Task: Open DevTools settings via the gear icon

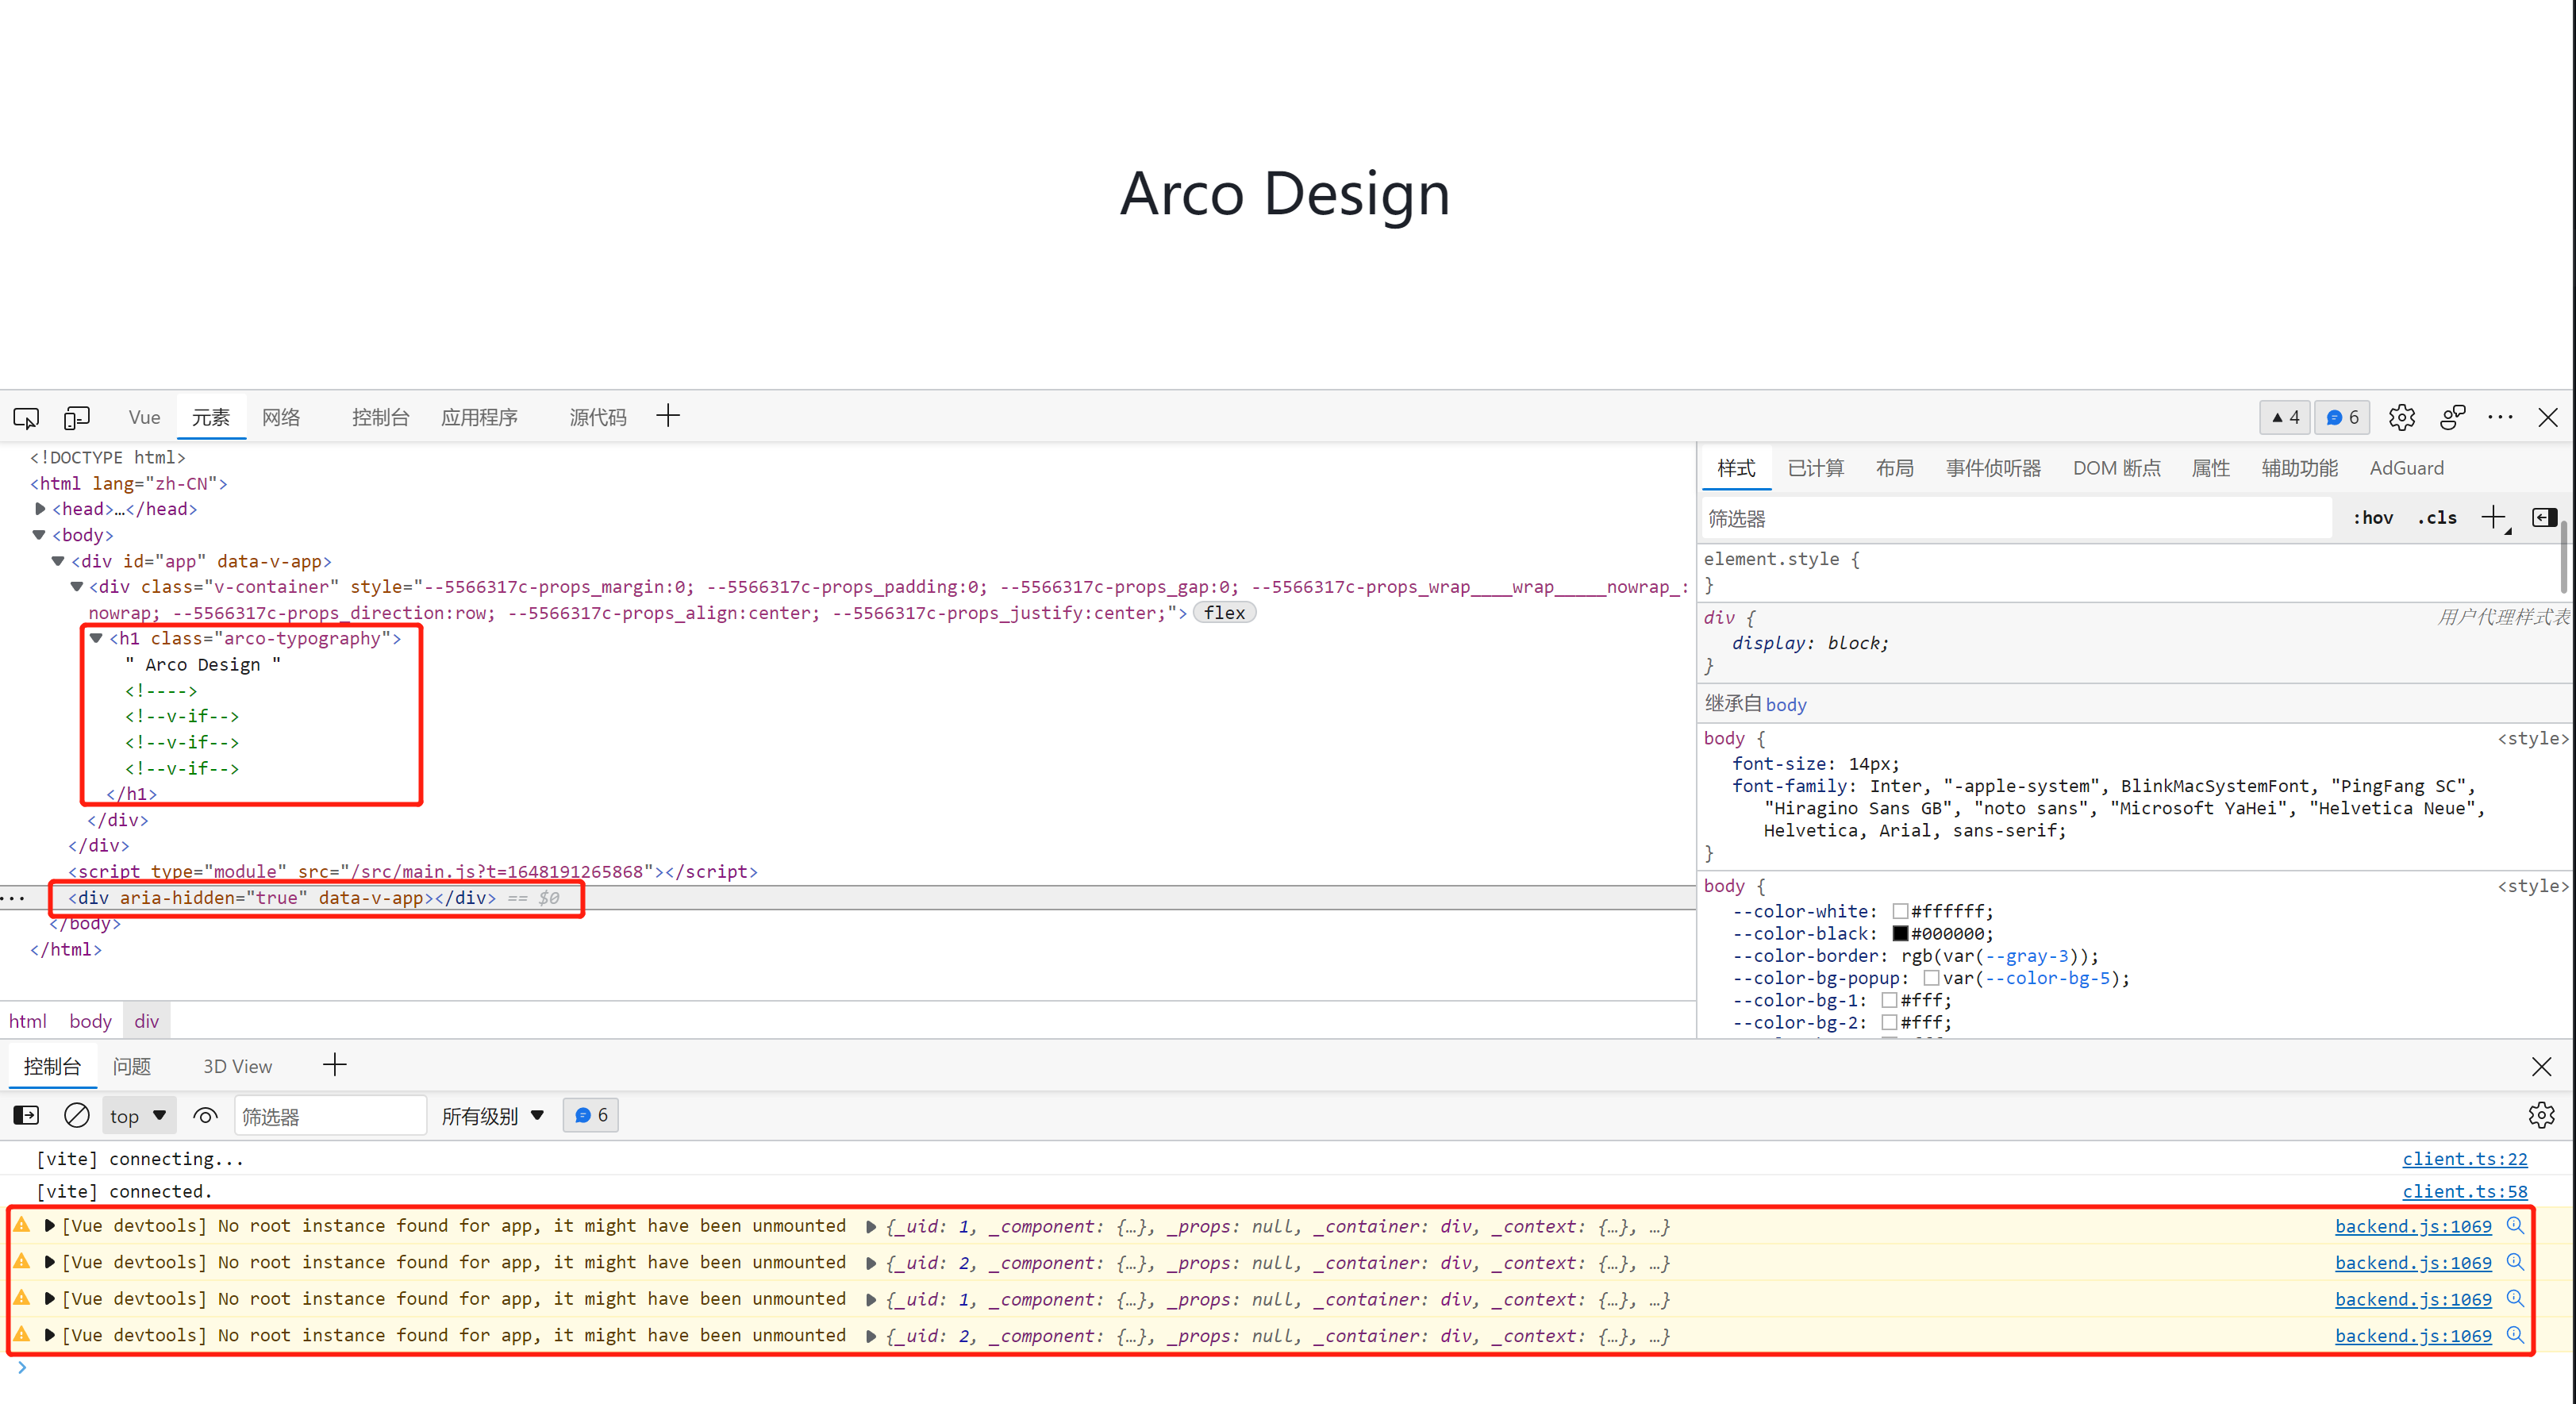Action: tap(2403, 417)
